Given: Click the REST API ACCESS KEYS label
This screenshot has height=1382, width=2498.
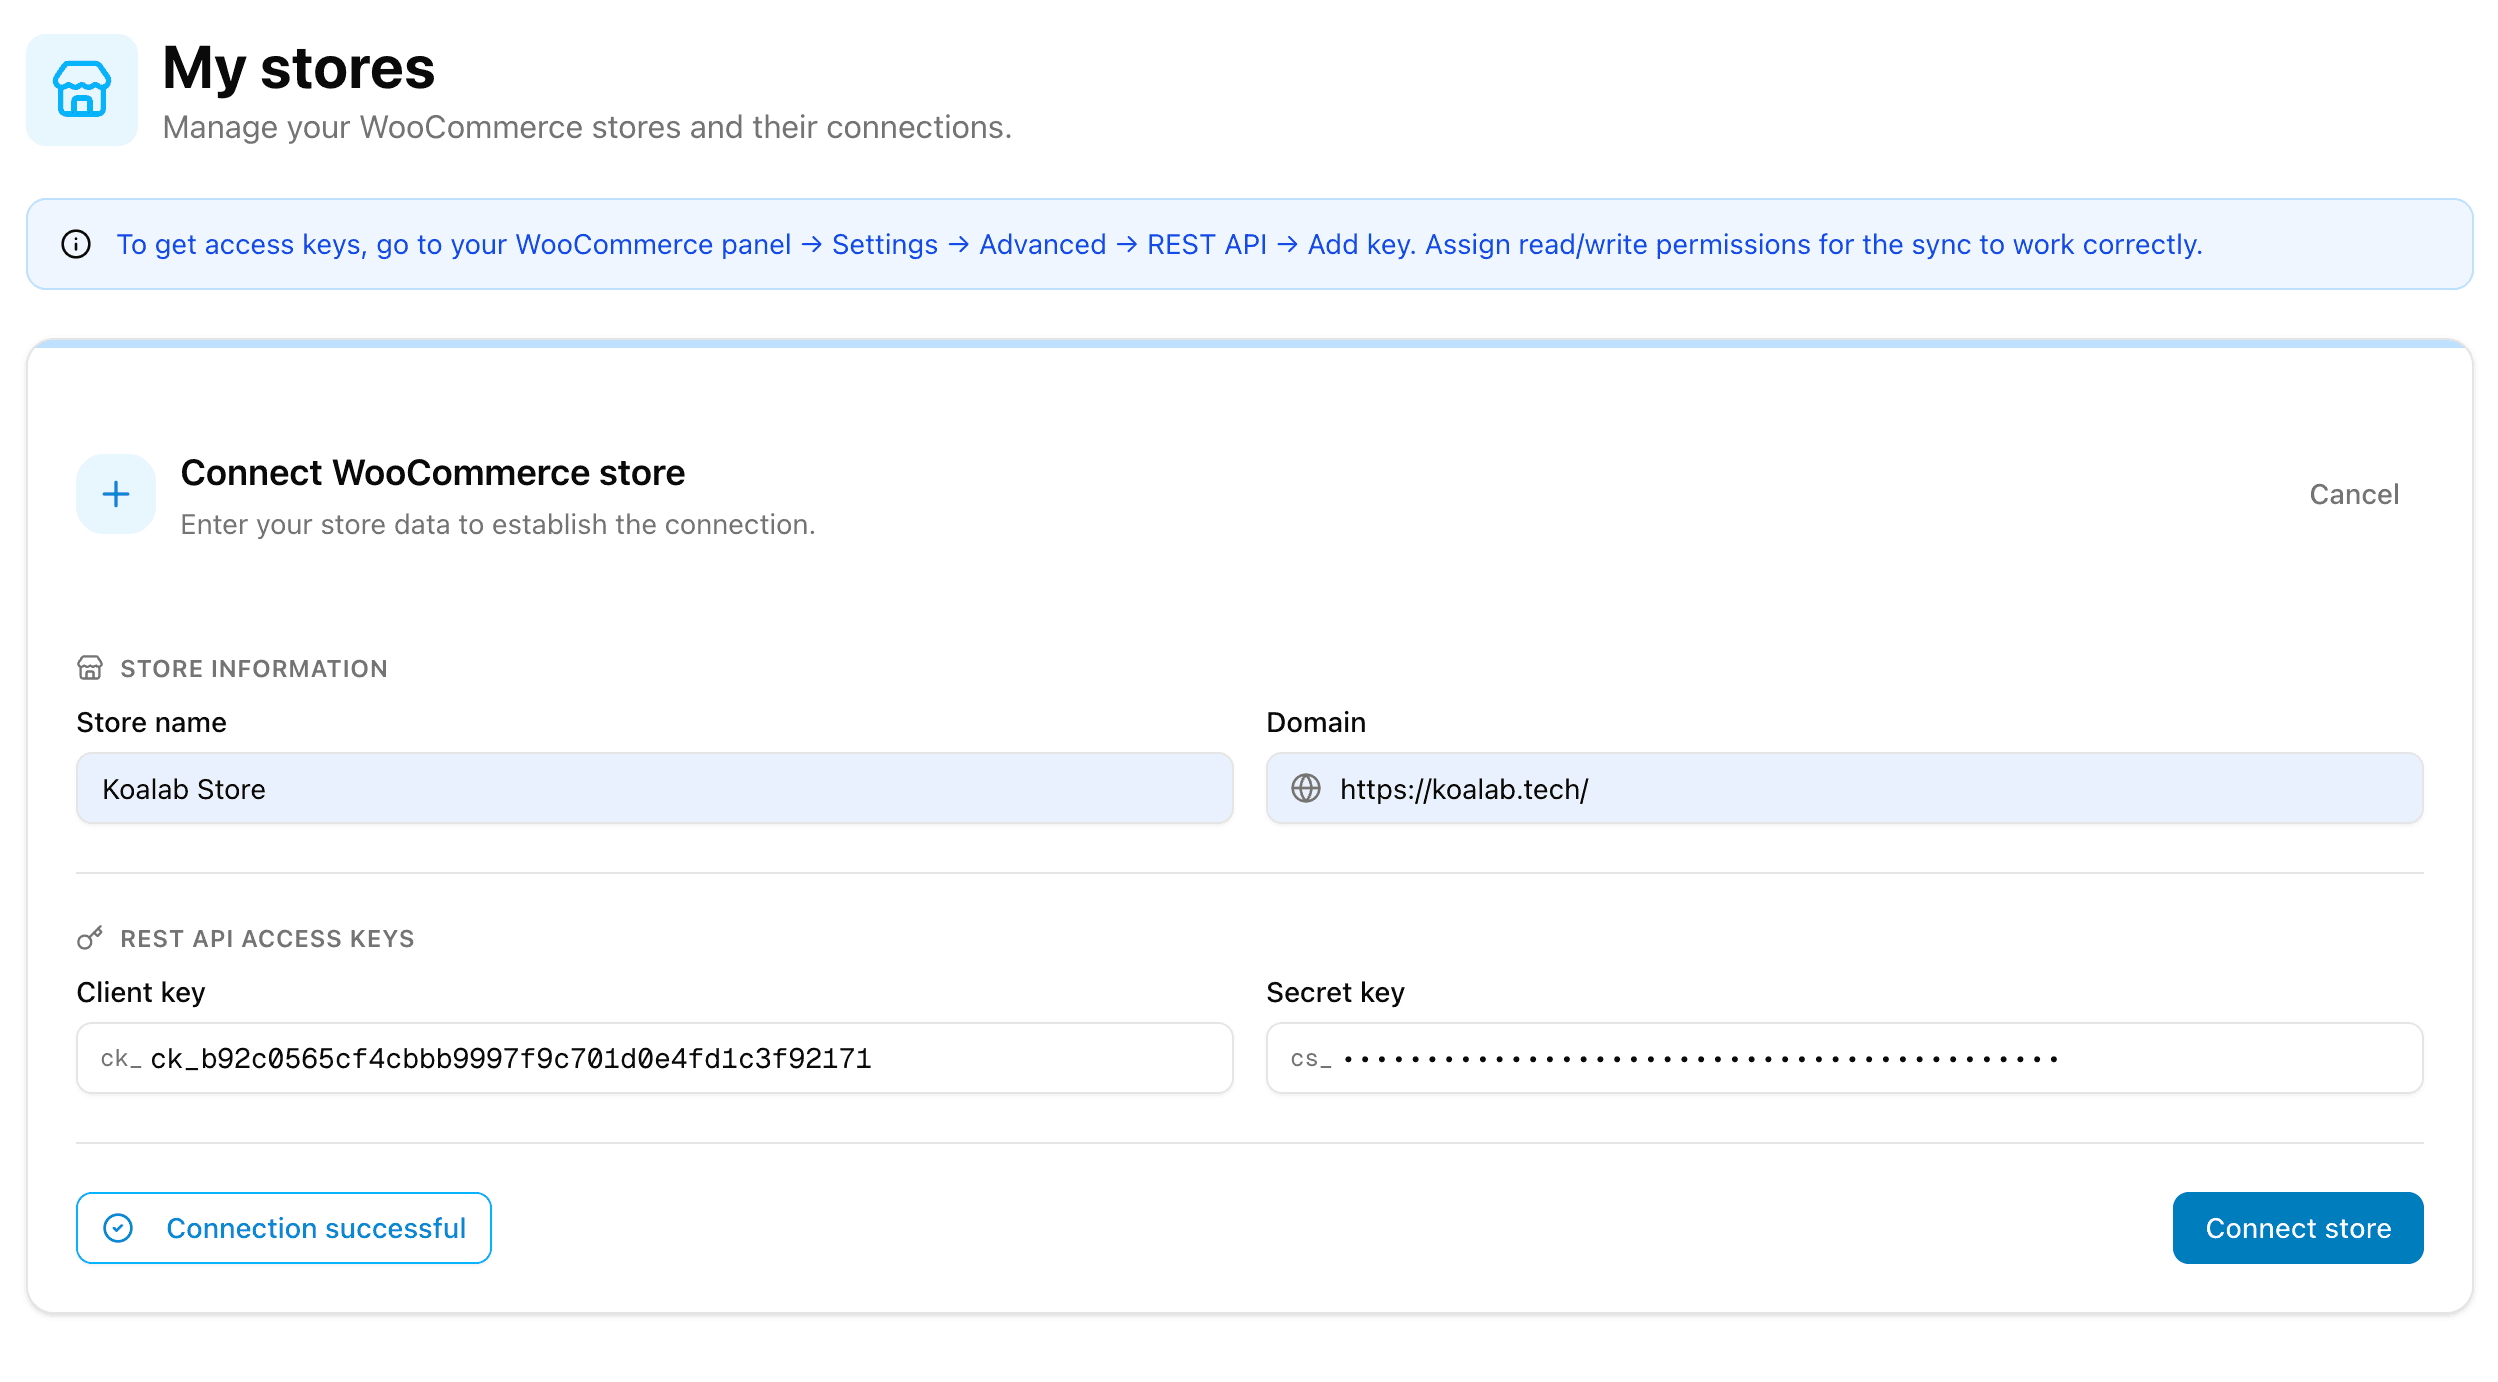Looking at the screenshot, I should pyautogui.click(x=267, y=939).
